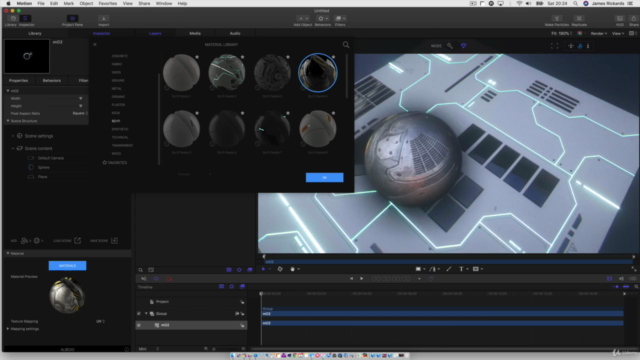This screenshot has height=360, width=640.
Task: Adjust the Height slider
Action: [x=80, y=106]
